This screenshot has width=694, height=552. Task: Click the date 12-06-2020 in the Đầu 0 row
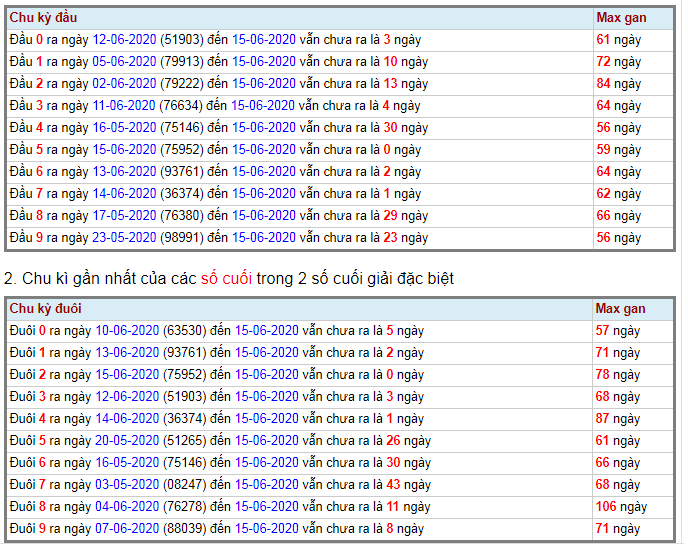(x=124, y=40)
